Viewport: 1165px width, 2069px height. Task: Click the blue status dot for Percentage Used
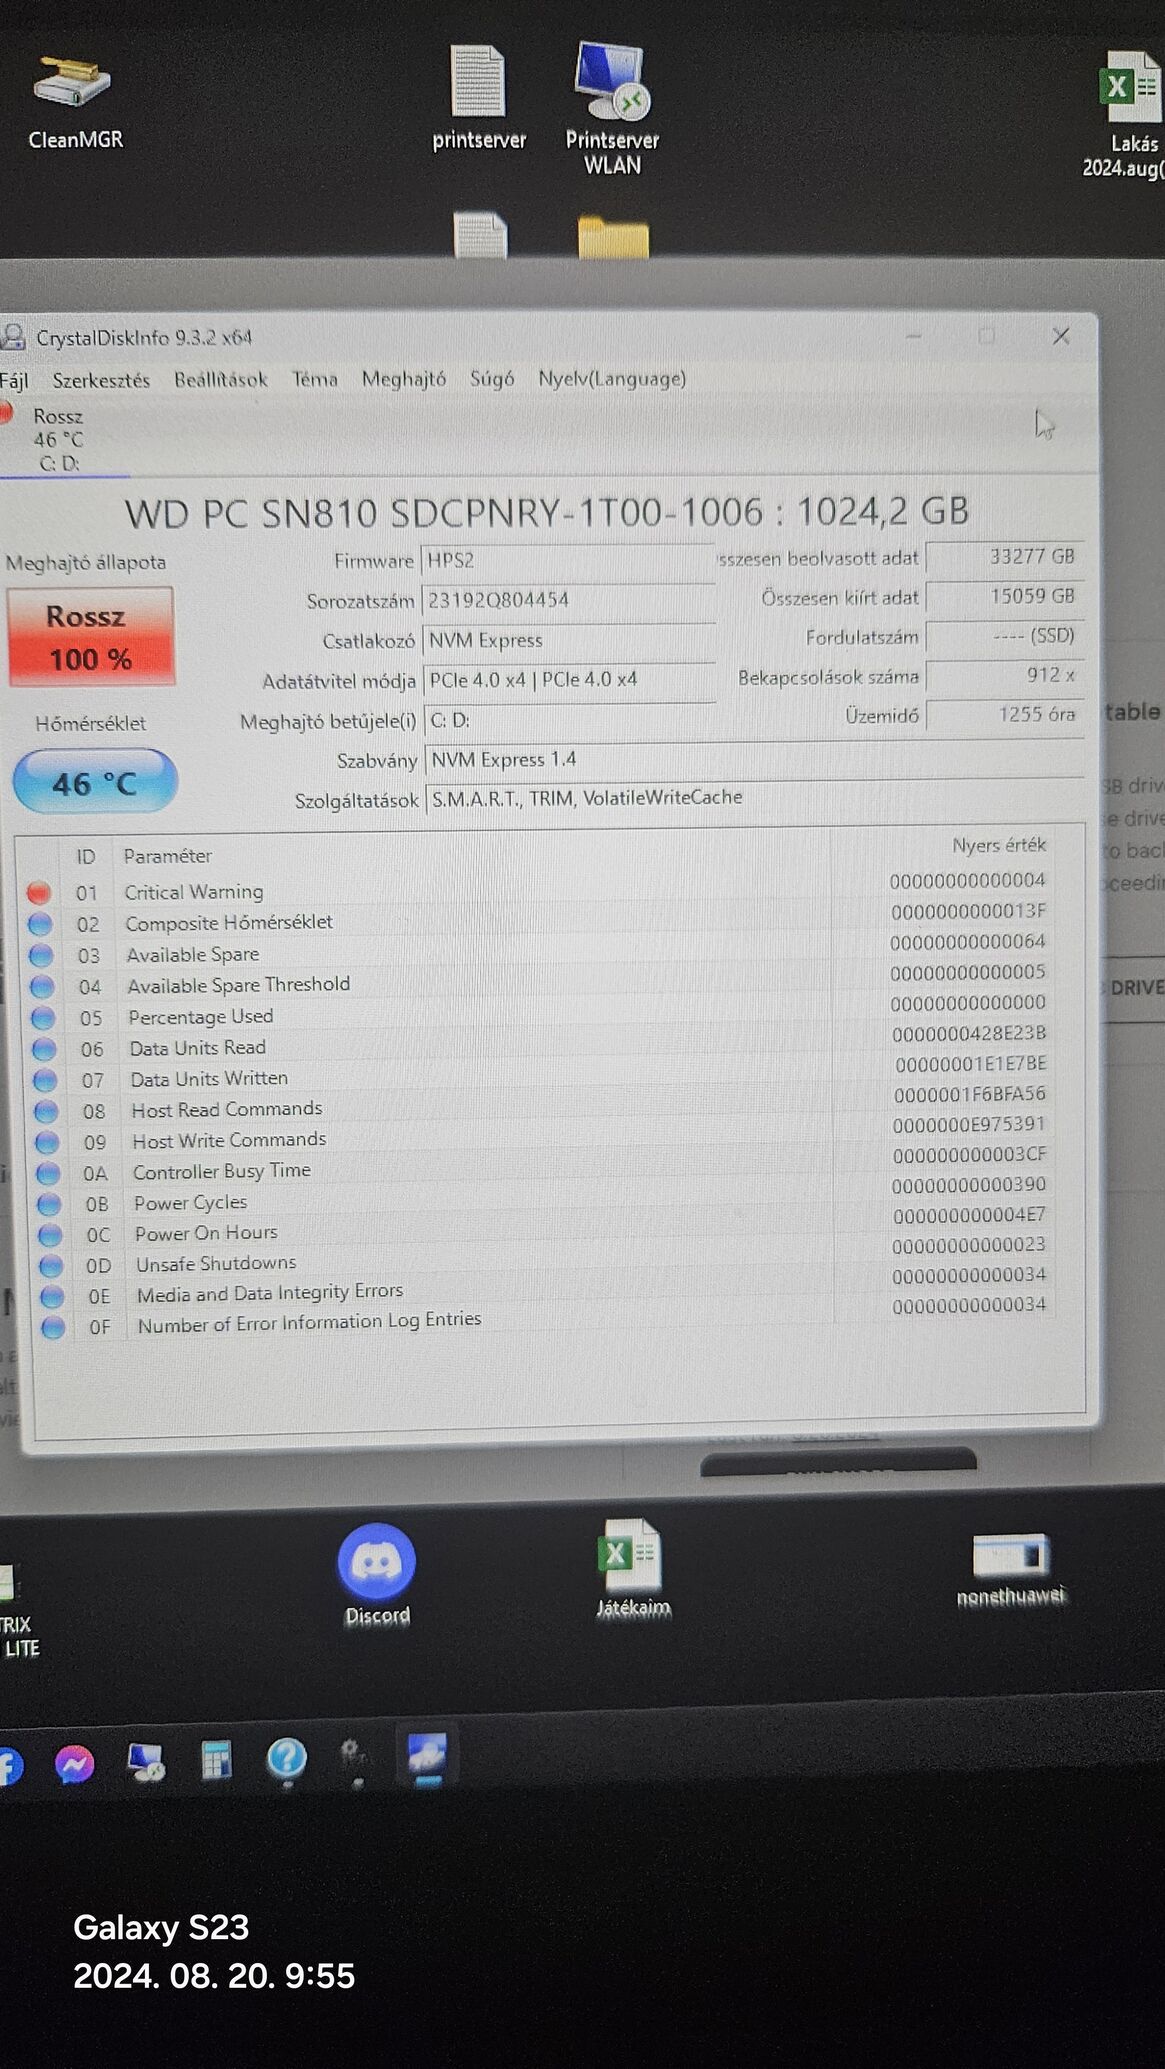pos(43,1018)
